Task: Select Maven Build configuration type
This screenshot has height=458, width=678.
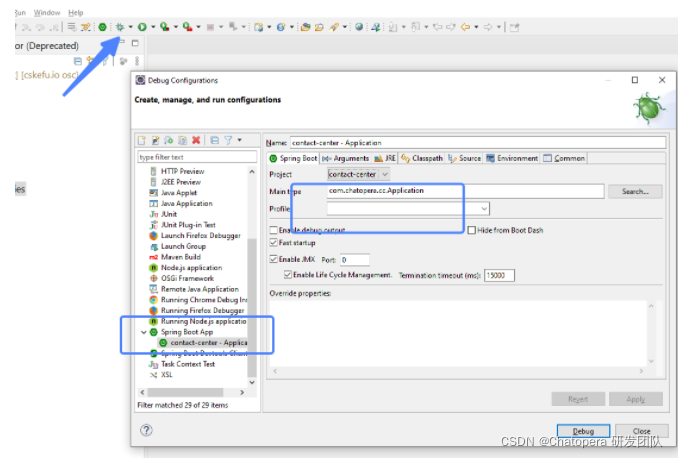Action: [x=181, y=257]
